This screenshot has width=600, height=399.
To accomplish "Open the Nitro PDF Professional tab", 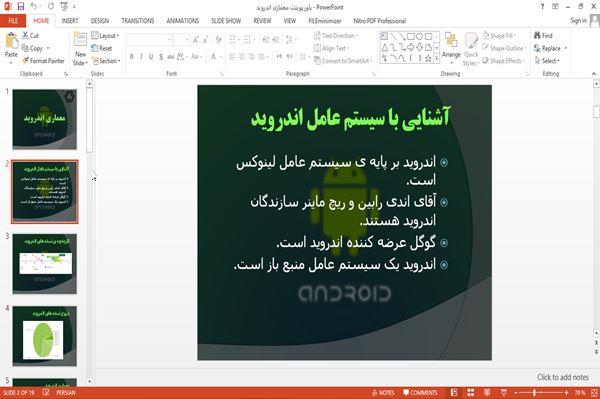I will (380, 21).
